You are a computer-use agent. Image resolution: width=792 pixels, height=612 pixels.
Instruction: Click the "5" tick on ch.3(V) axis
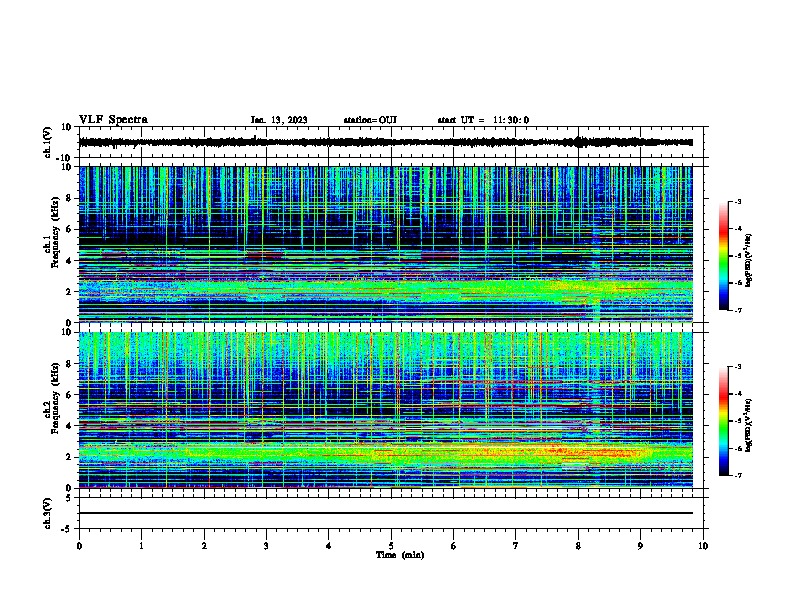[x=69, y=497]
